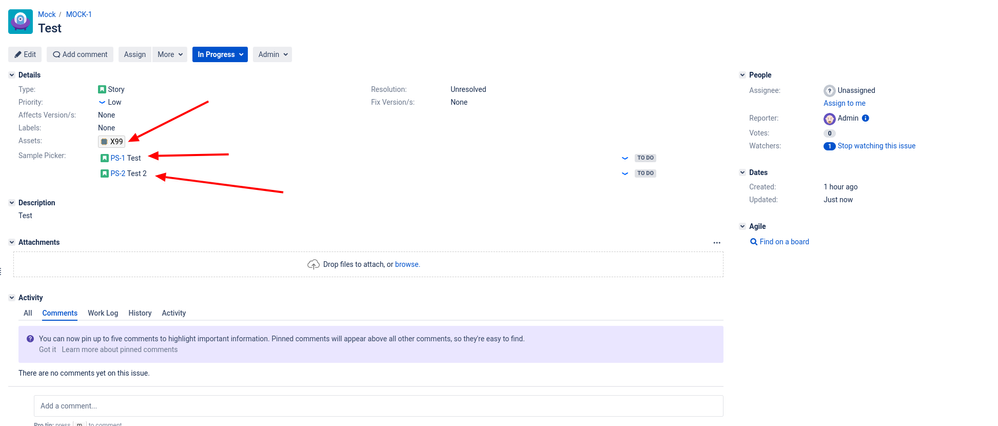Click the Assign to me link
This screenshot has width=998, height=426.
[845, 103]
